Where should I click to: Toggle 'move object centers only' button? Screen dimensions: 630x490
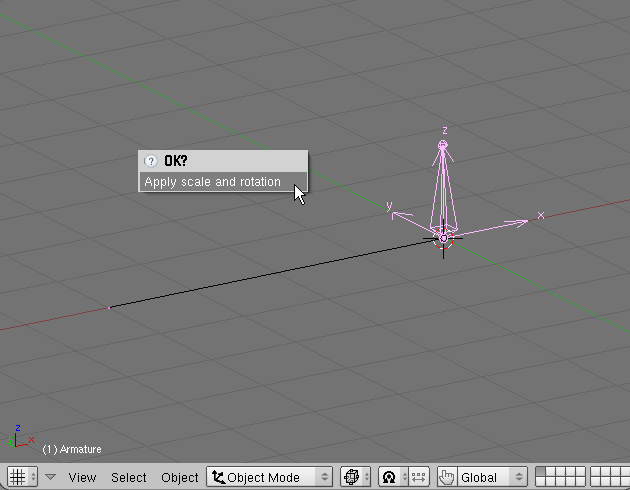point(419,477)
